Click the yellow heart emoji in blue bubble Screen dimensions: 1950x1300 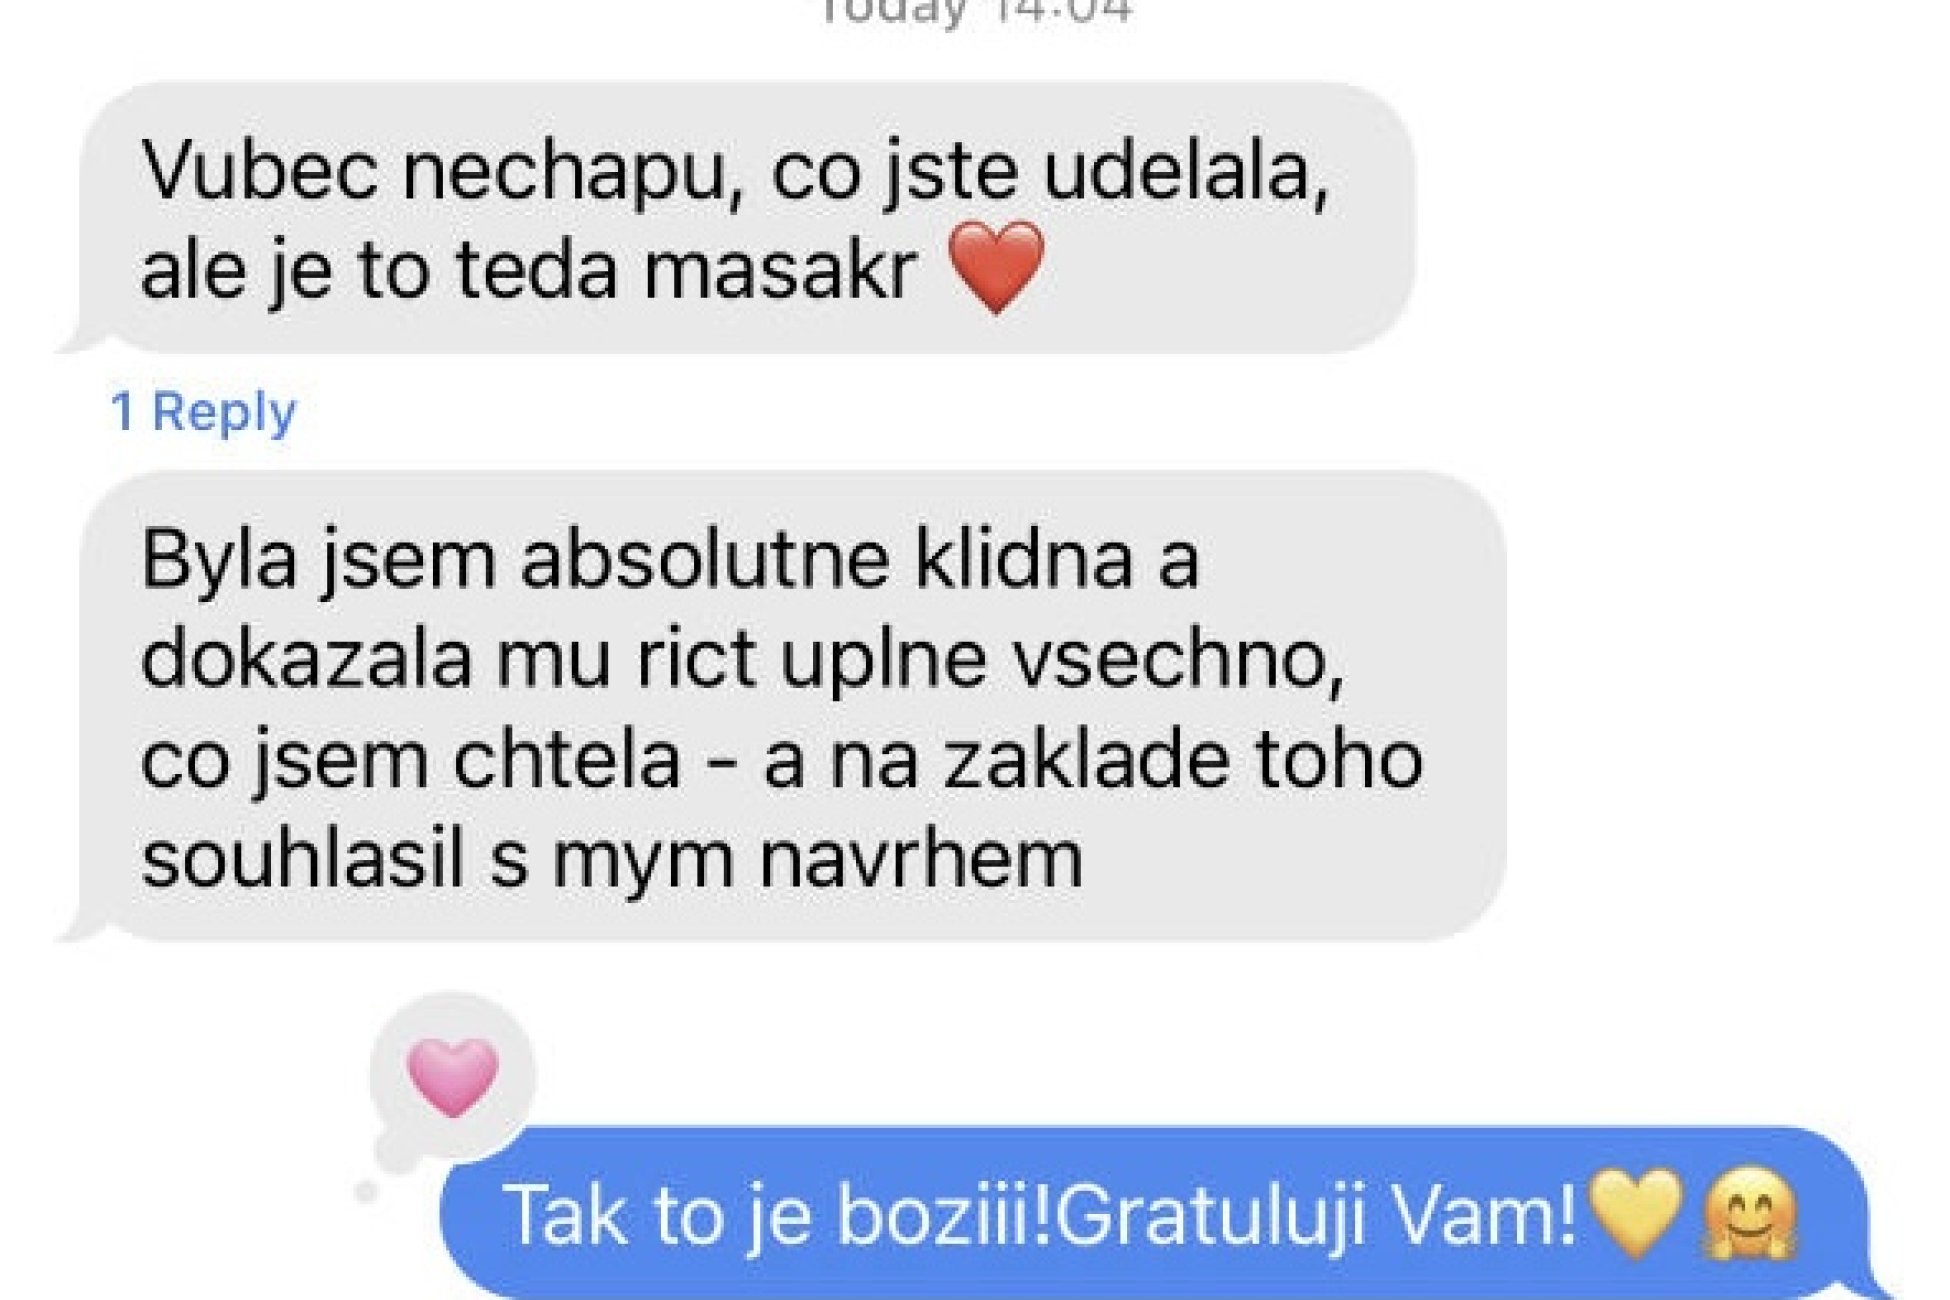coord(1635,1214)
